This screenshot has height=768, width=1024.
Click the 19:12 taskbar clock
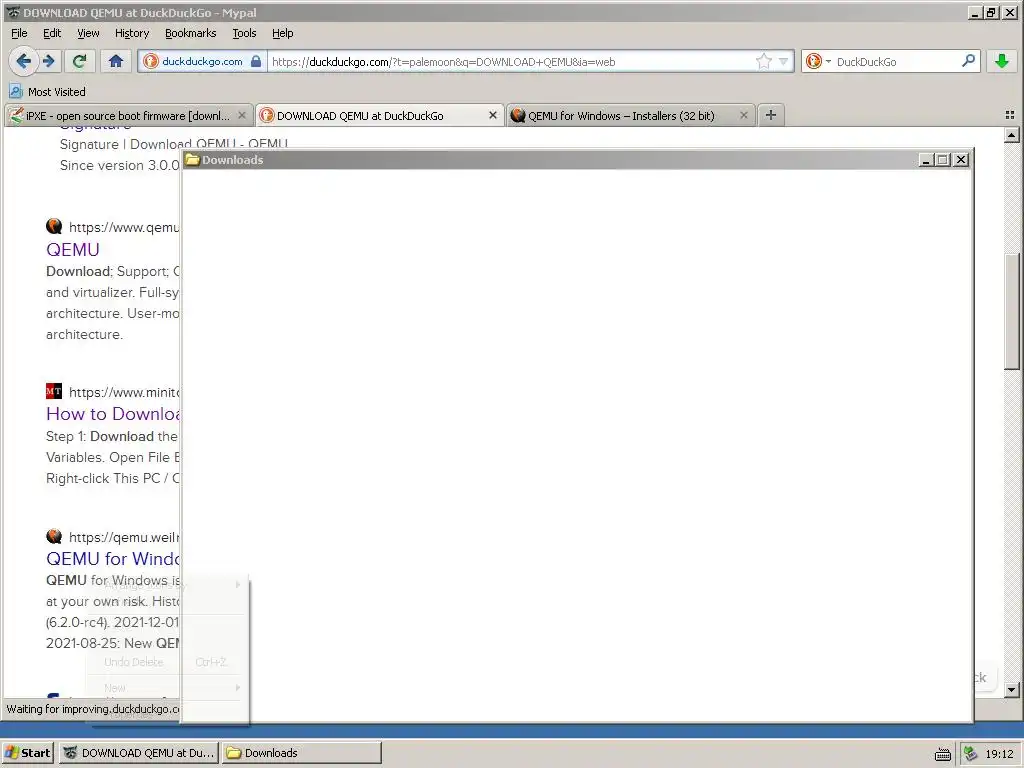tap(999, 754)
